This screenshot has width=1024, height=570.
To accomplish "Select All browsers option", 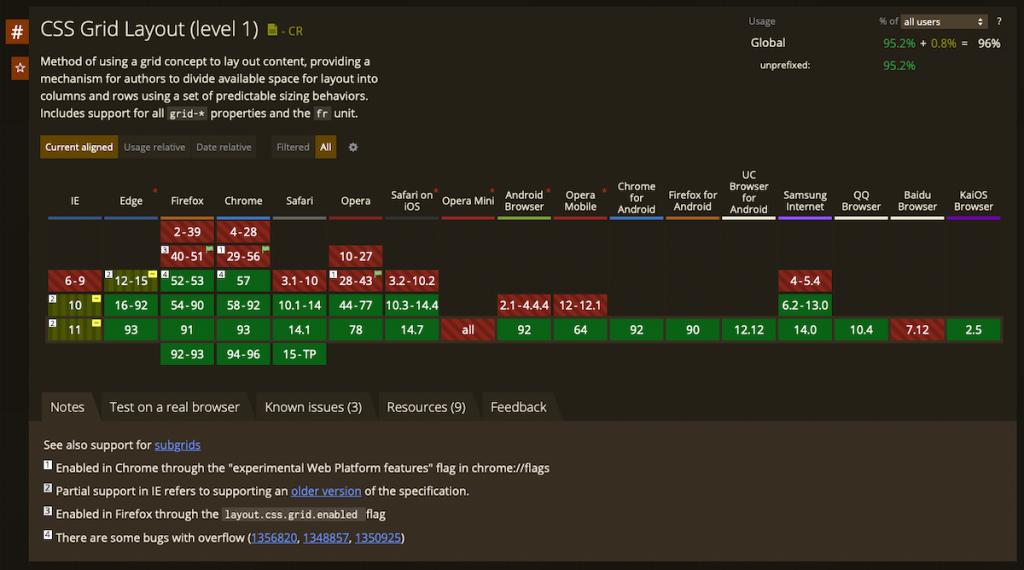I will tap(326, 148).
